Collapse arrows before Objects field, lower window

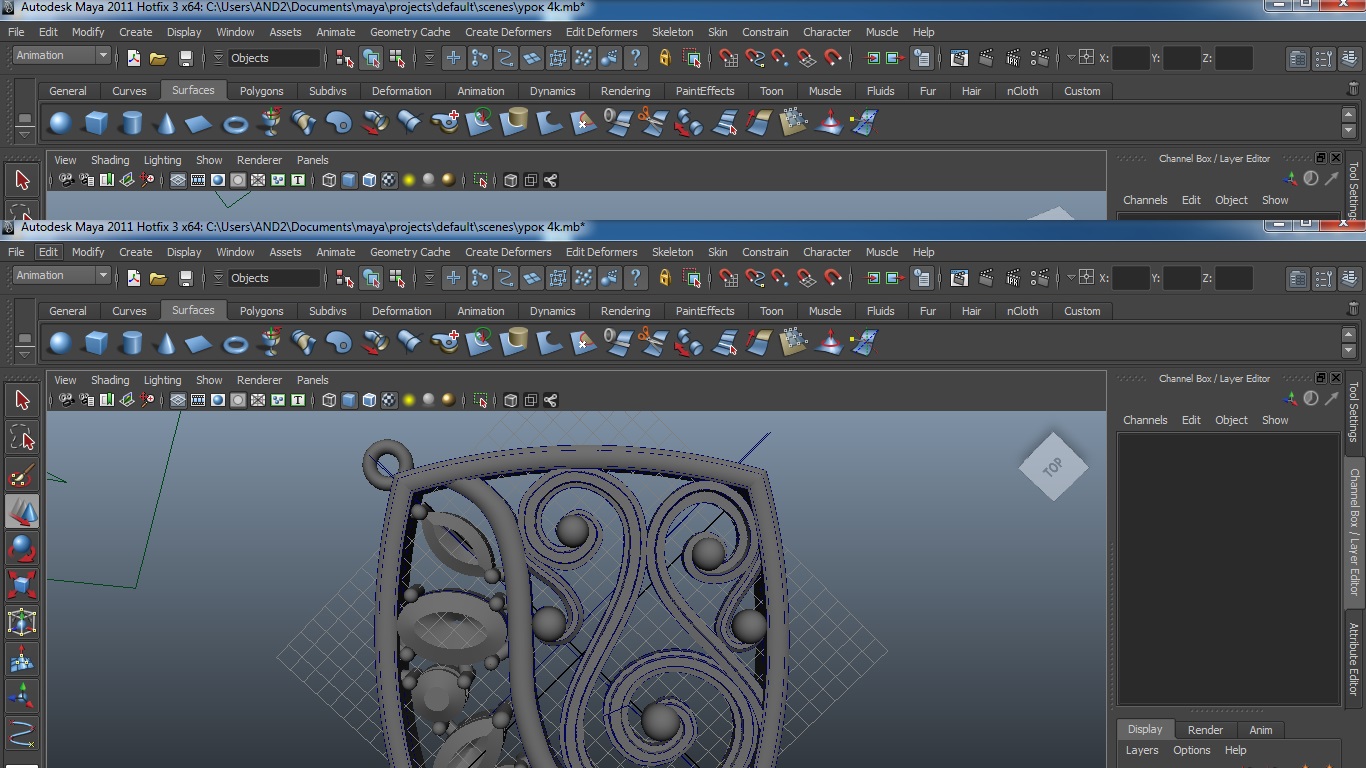(218, 278)
